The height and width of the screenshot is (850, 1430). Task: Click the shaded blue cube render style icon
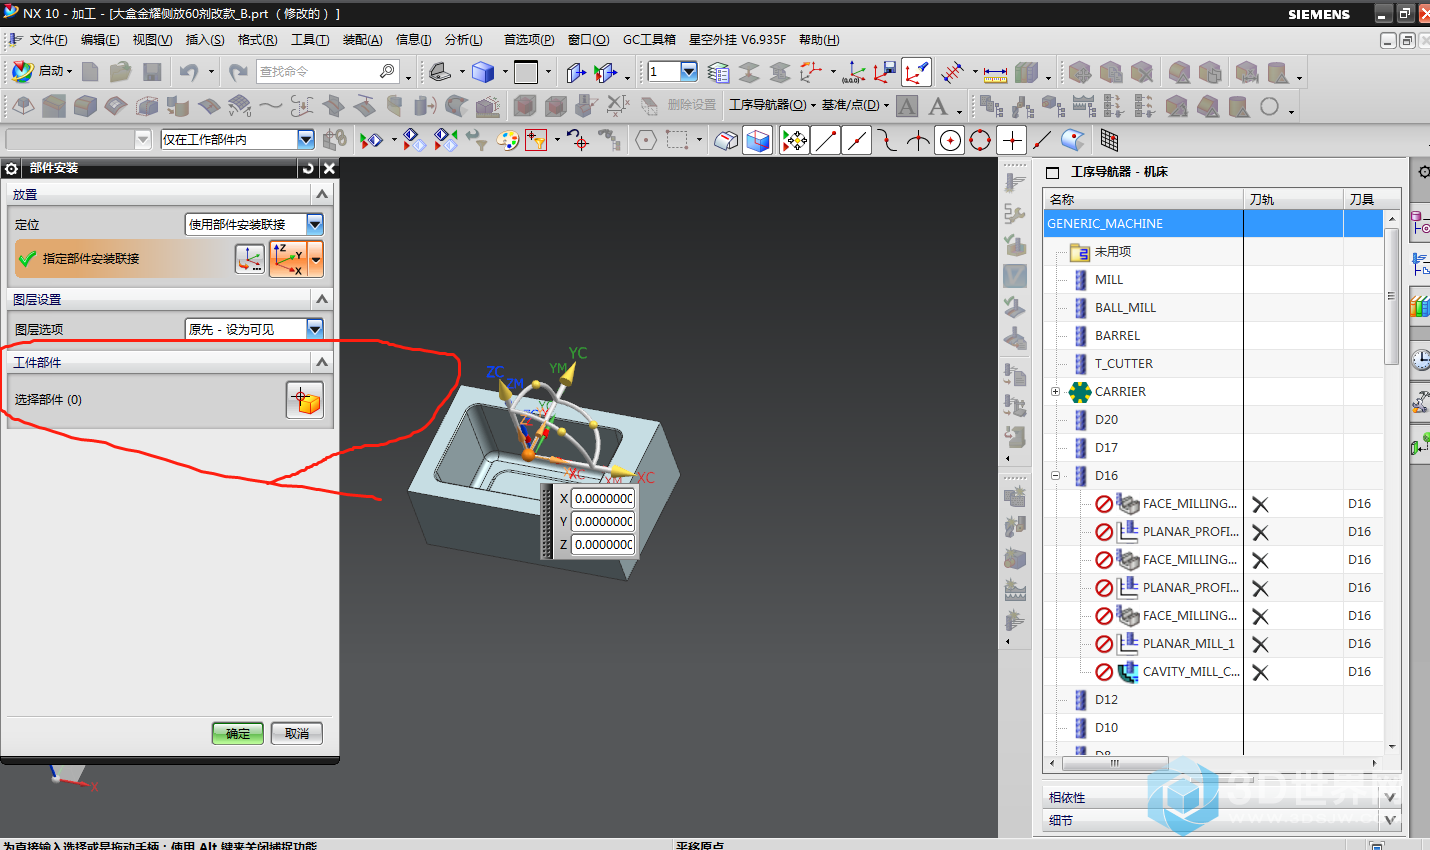[483, 72]
